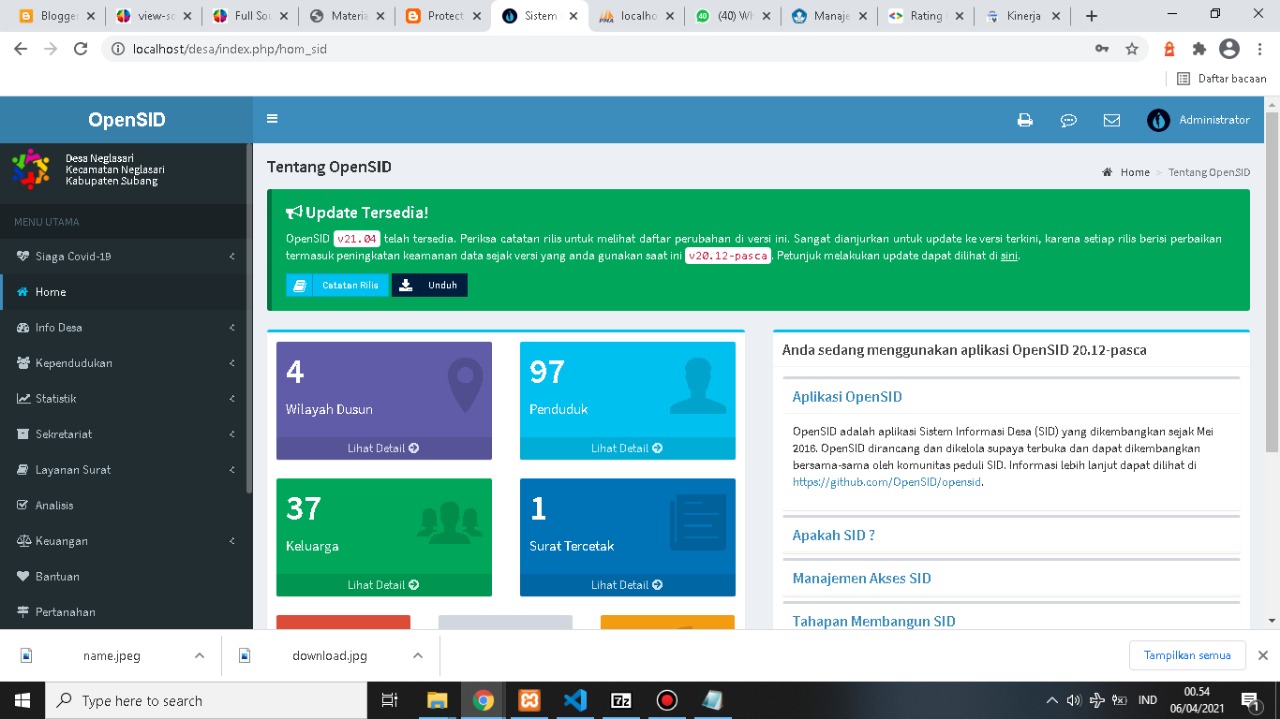Click the Statistik chart icon
1280x719 pixels.
click(x=23, y=398)
